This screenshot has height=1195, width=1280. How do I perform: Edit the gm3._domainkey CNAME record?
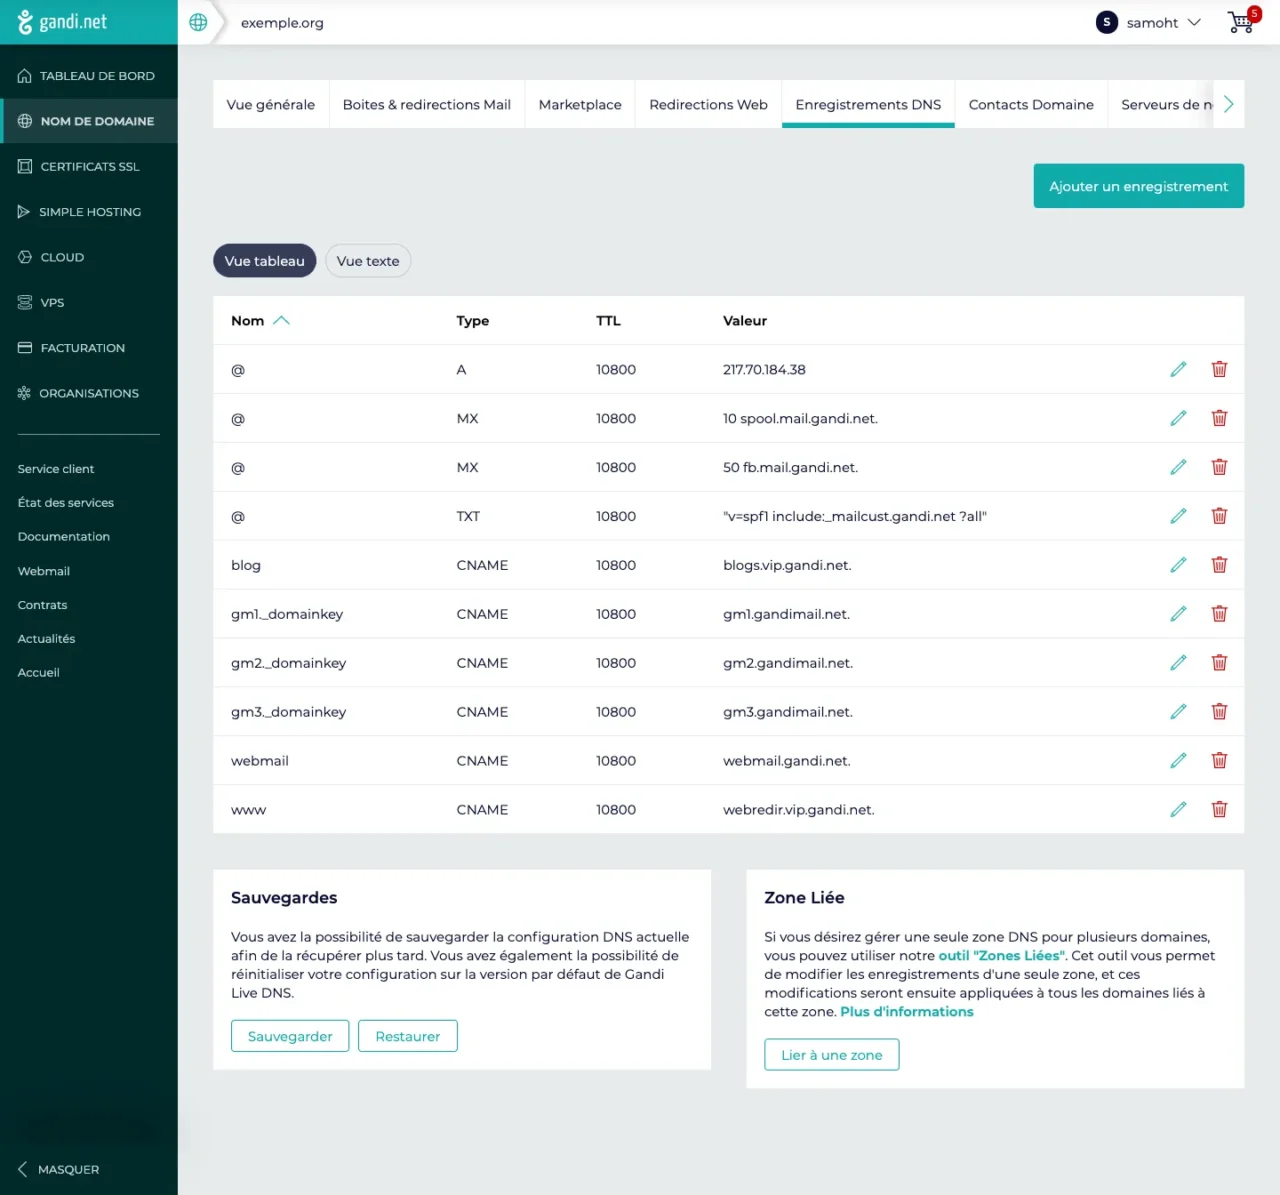point(1178,712)
